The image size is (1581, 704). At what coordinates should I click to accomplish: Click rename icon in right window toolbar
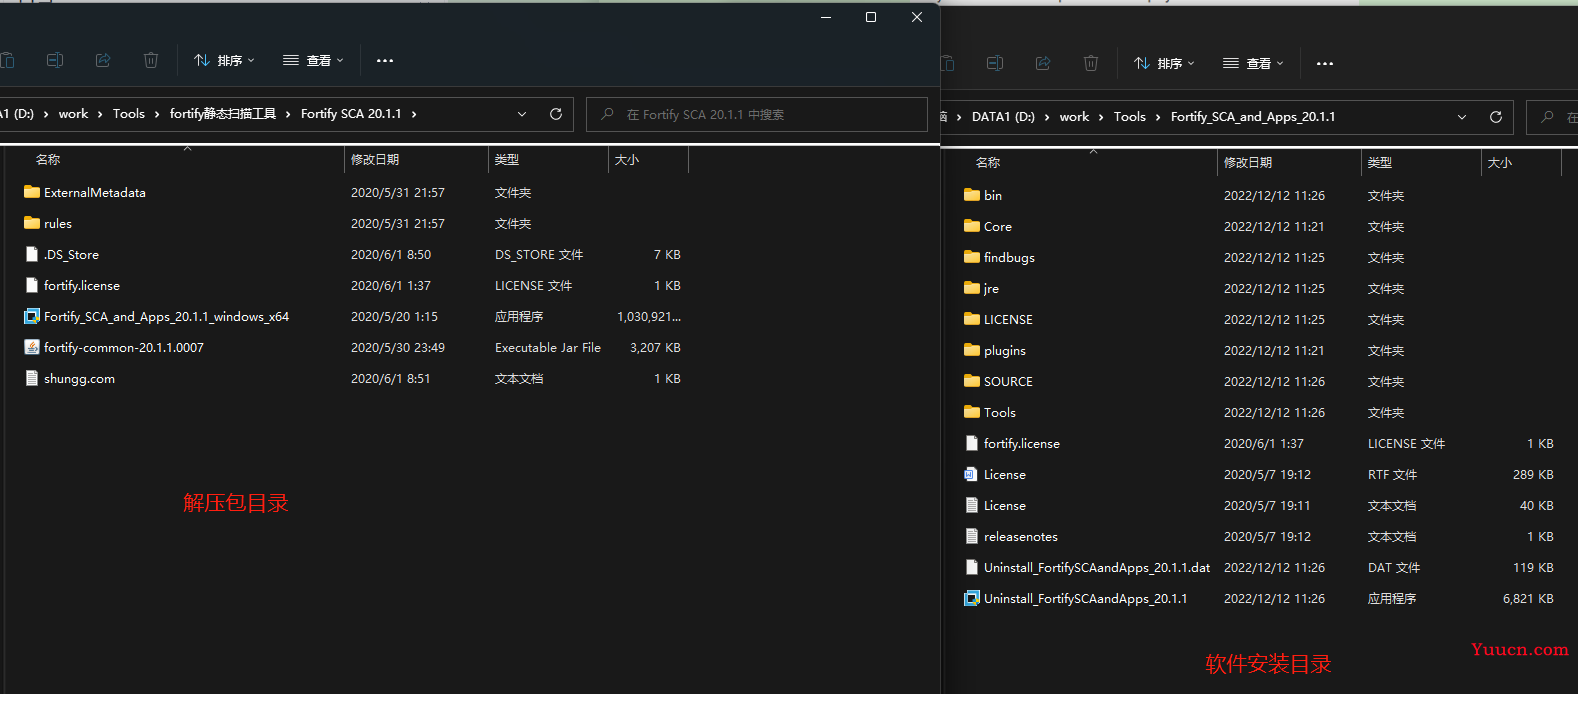pos(995,63)
